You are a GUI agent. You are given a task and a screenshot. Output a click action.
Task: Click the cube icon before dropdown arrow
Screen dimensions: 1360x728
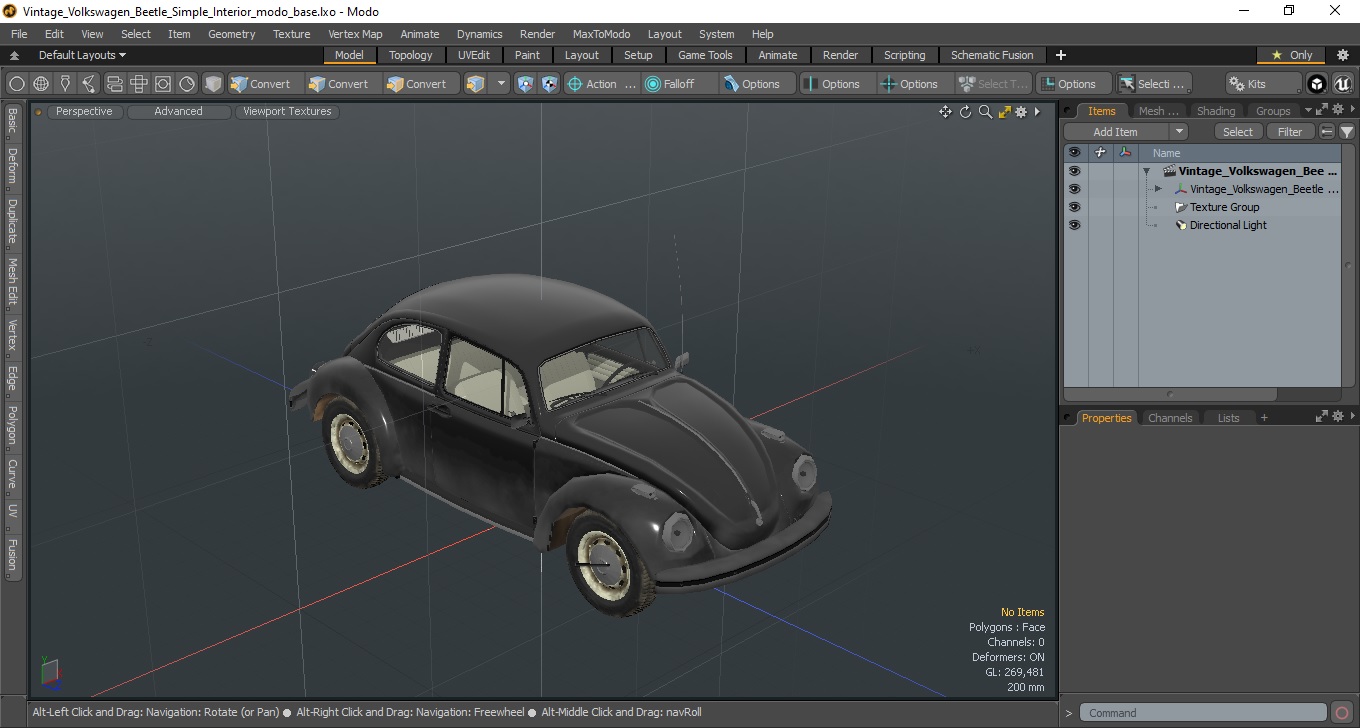(x=476, y=84)
